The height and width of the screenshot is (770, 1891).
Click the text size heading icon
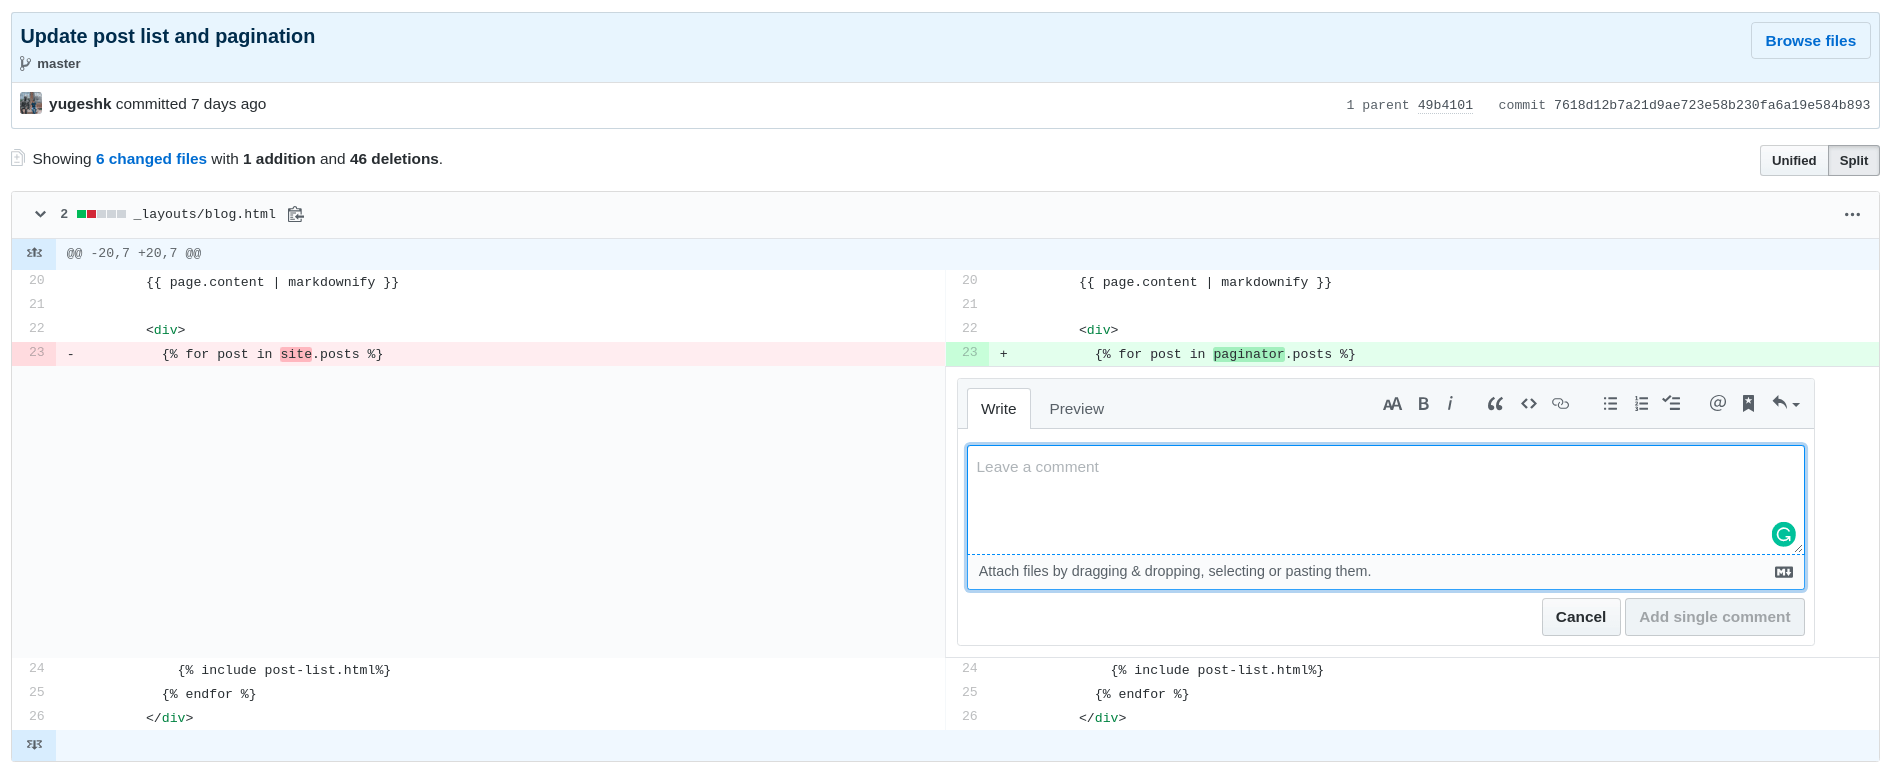pyautogui.click(x=1392, y=404)
